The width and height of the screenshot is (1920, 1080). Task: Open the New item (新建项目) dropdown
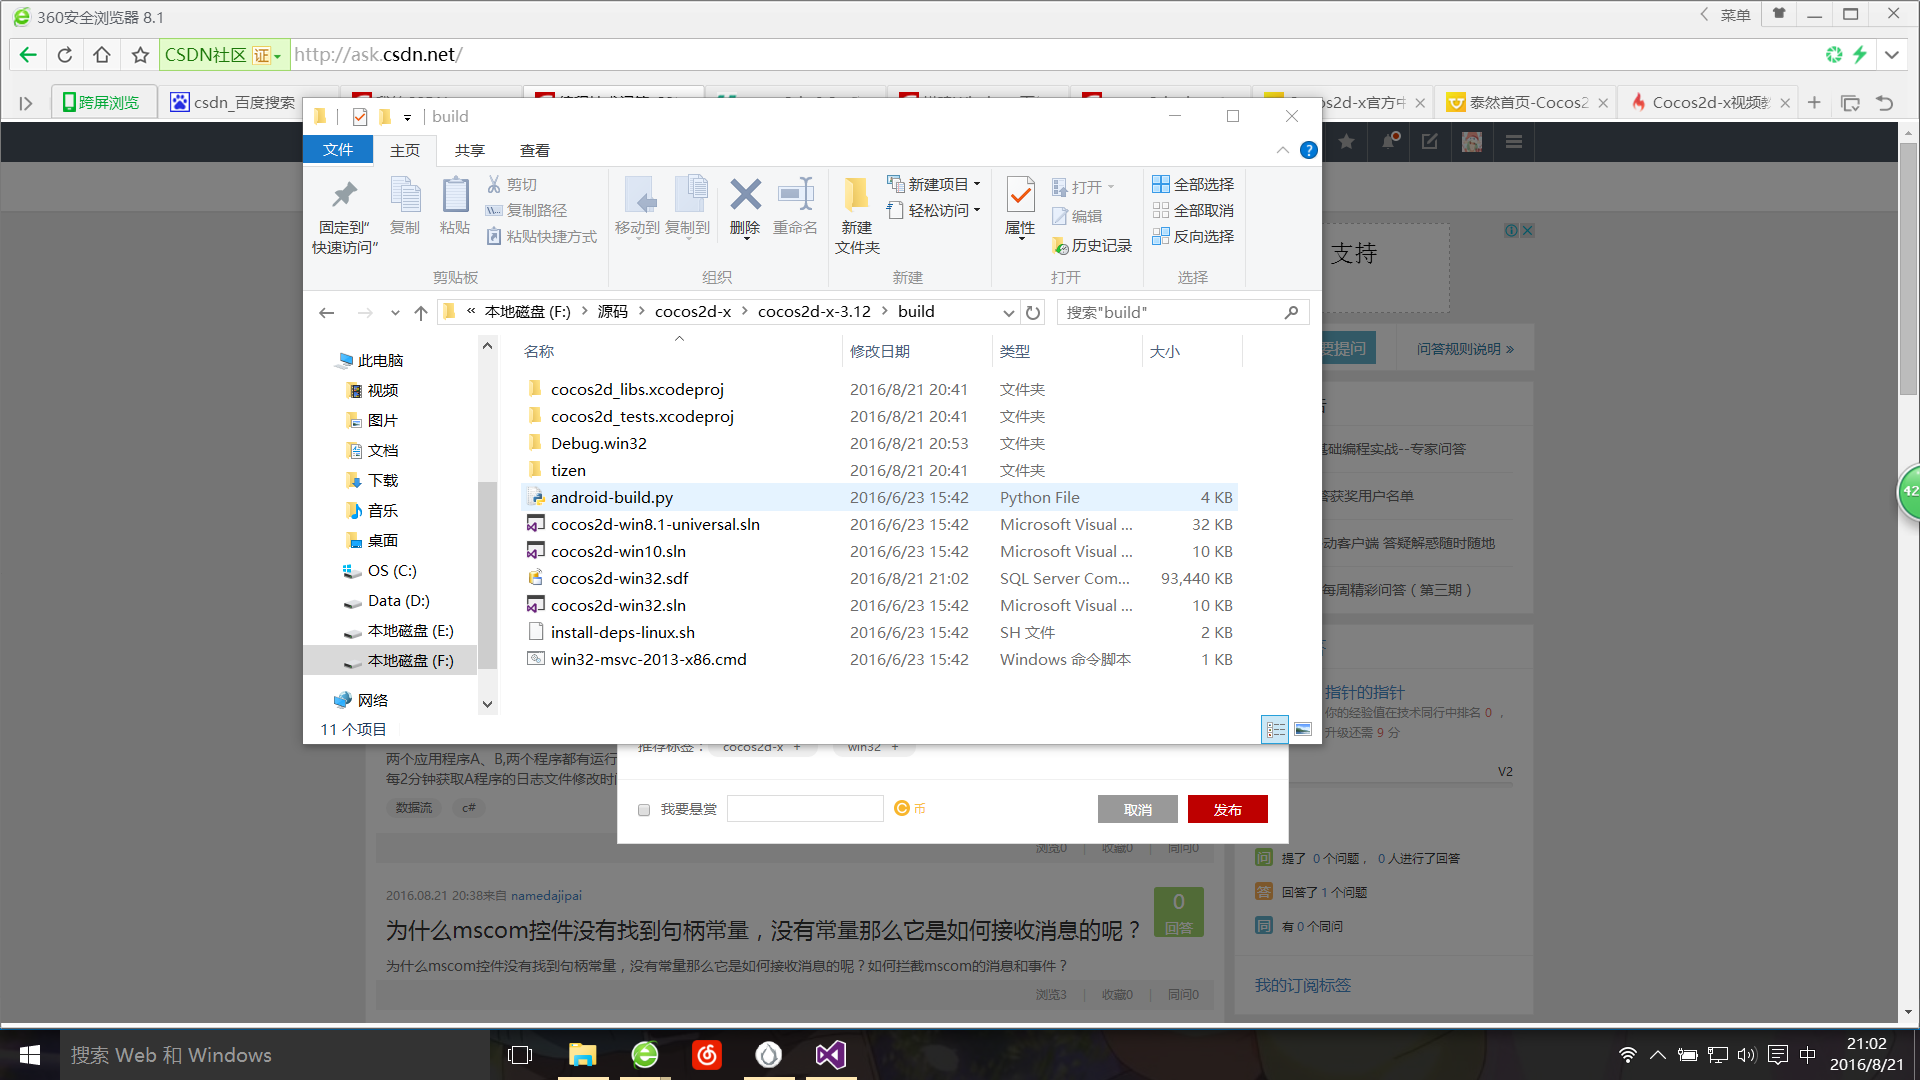pos(934,184)
